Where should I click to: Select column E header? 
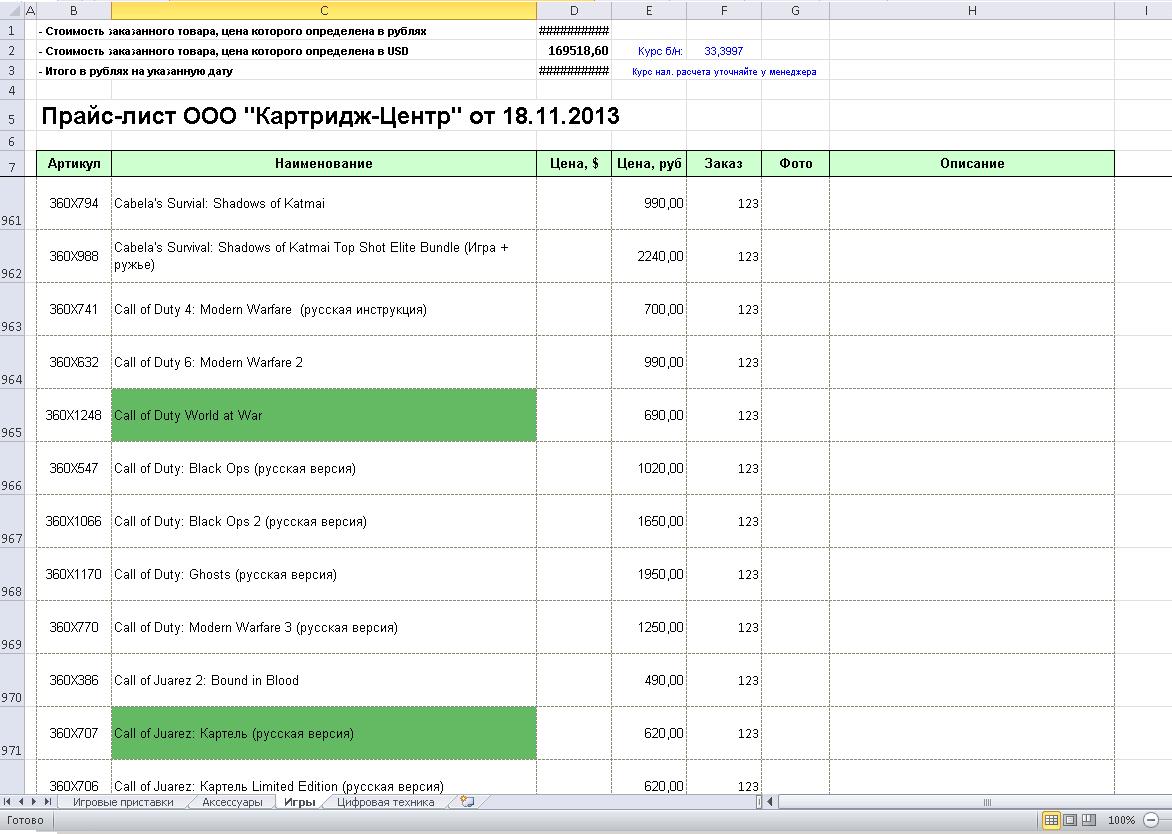(x=649, y=10)
